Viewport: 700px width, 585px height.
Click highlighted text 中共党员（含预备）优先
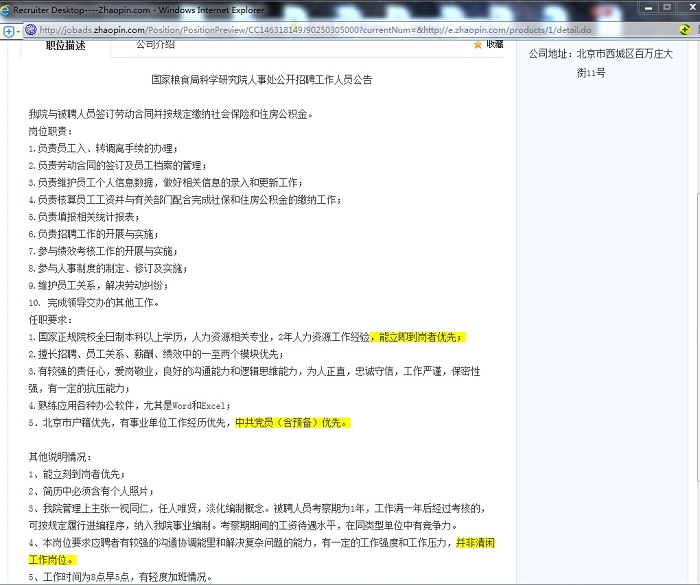293,423
